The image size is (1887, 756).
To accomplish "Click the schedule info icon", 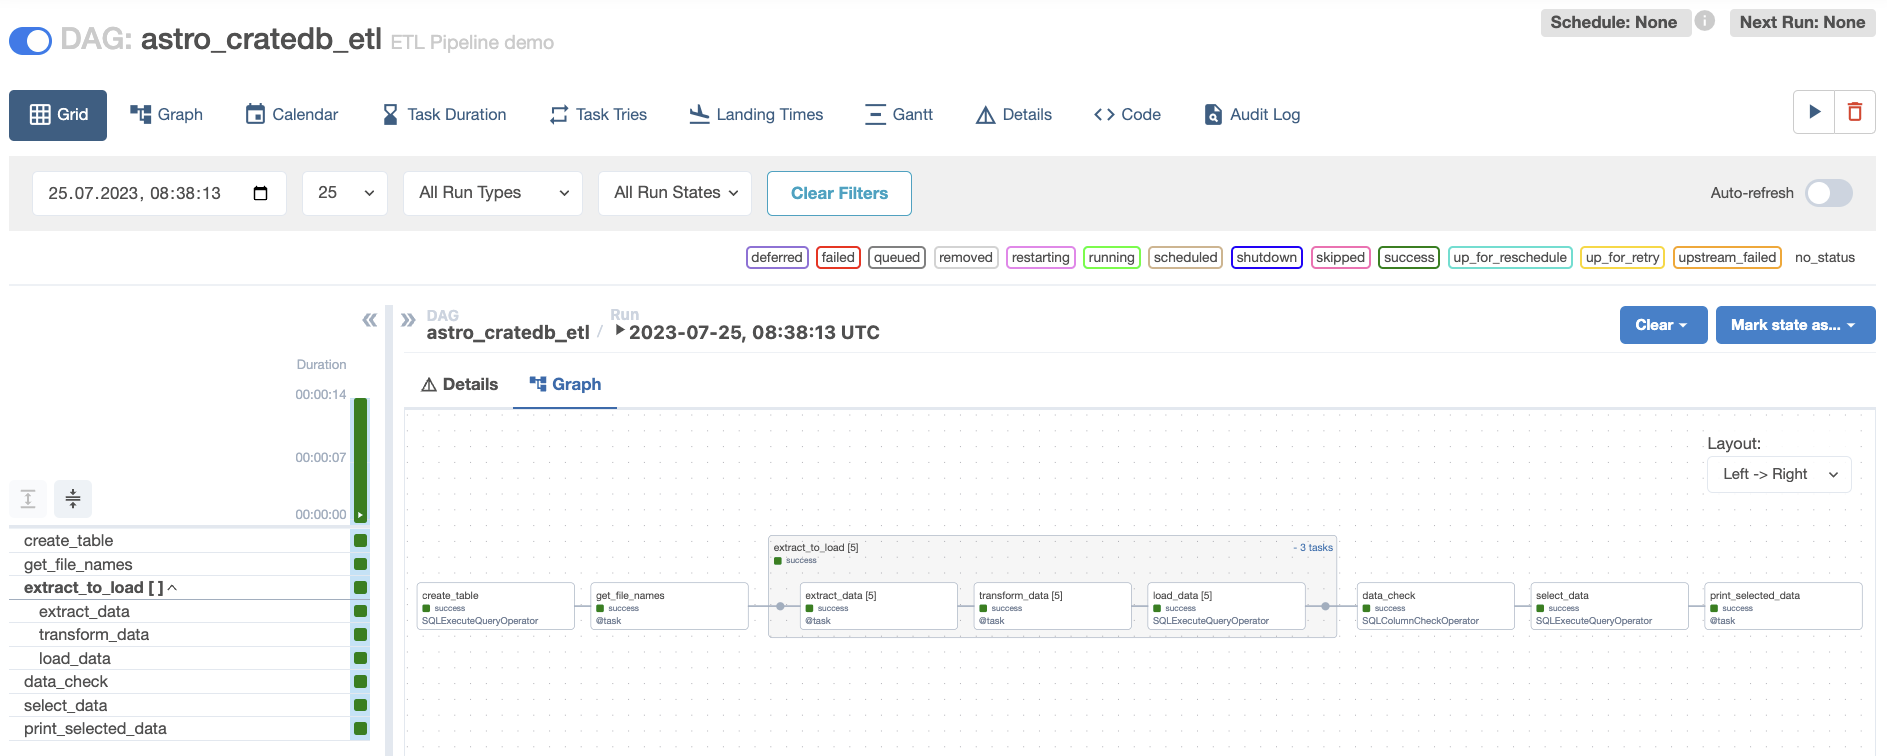I will click(x=1705, y=21).
